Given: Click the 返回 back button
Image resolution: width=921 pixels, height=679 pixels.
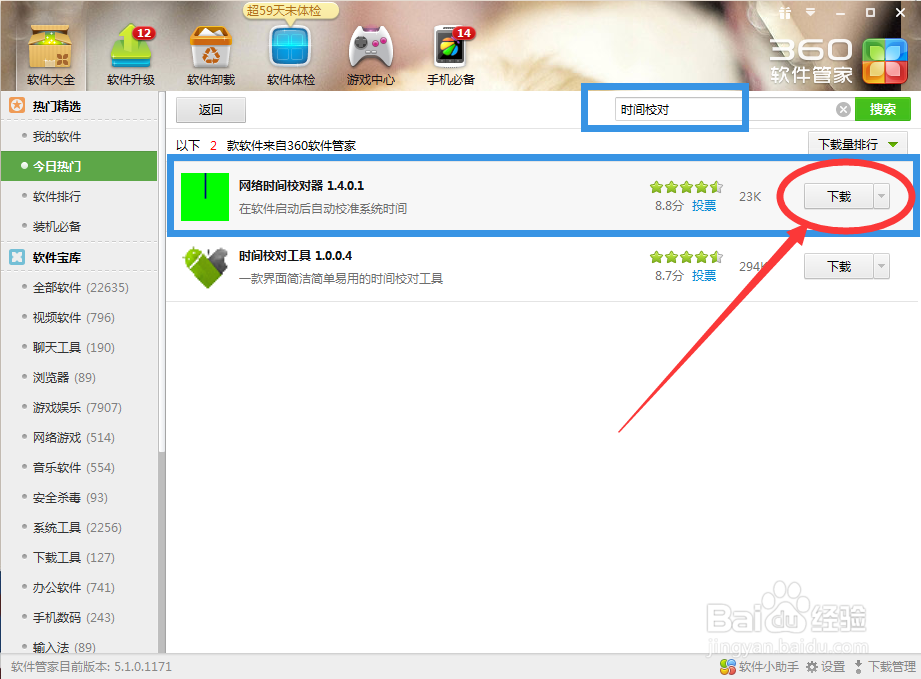Looking at the screenshot, I should coord(211,110).
